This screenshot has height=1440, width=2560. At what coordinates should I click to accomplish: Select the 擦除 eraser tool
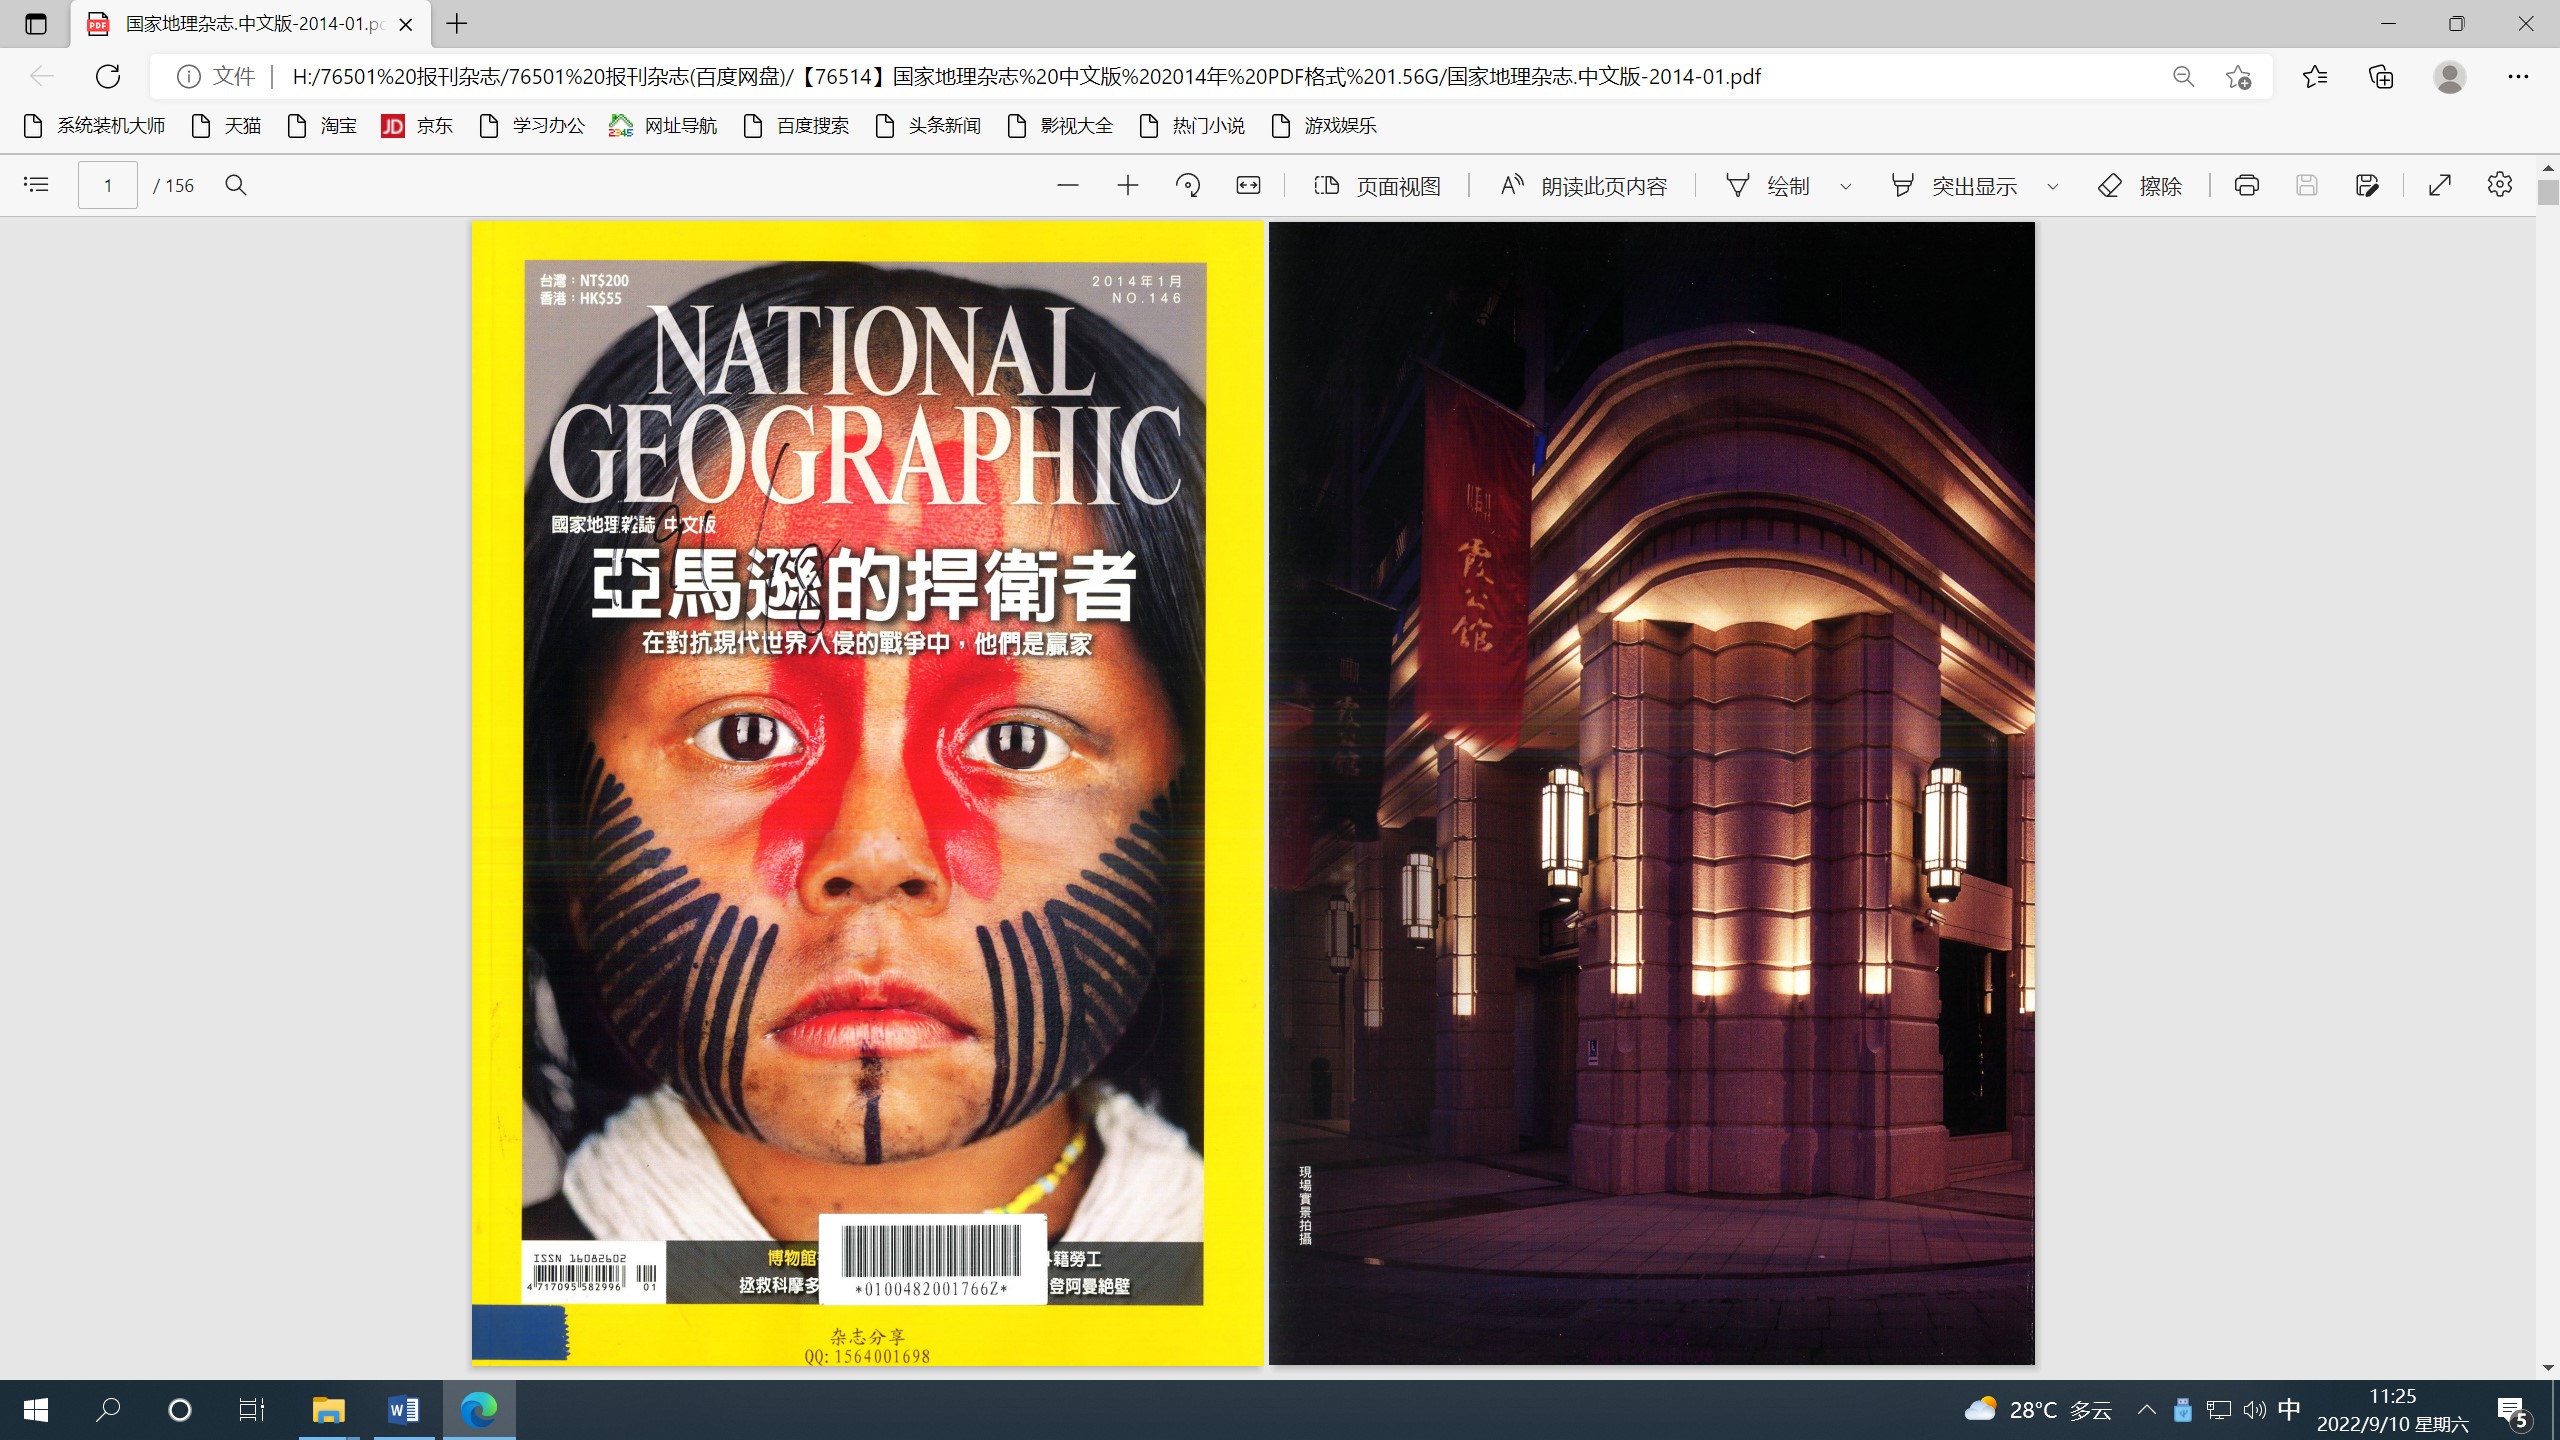click(x=2140, y=186)
